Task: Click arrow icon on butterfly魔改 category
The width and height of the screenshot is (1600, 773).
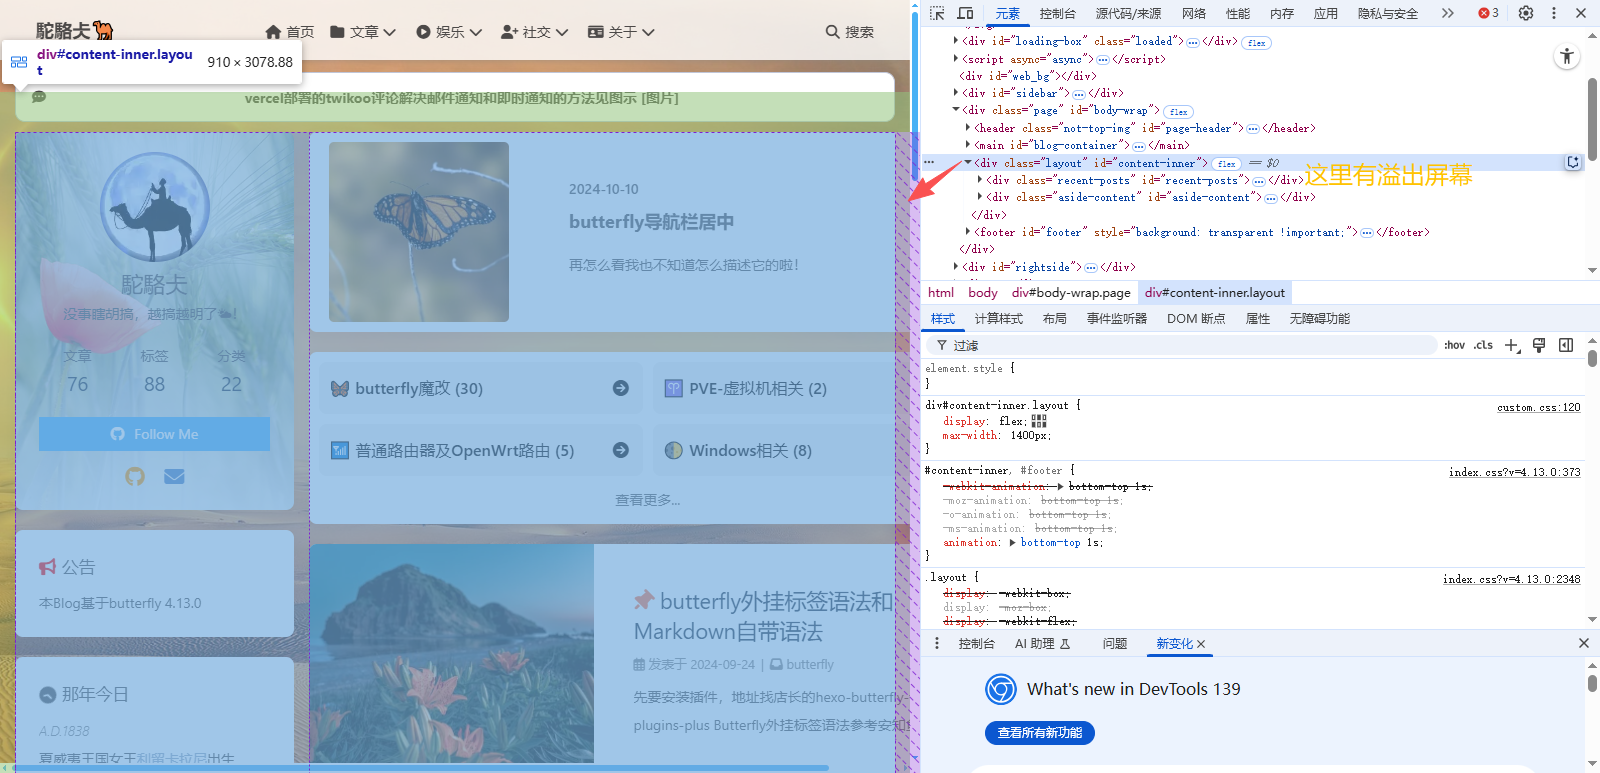Action: pos(621,388)
